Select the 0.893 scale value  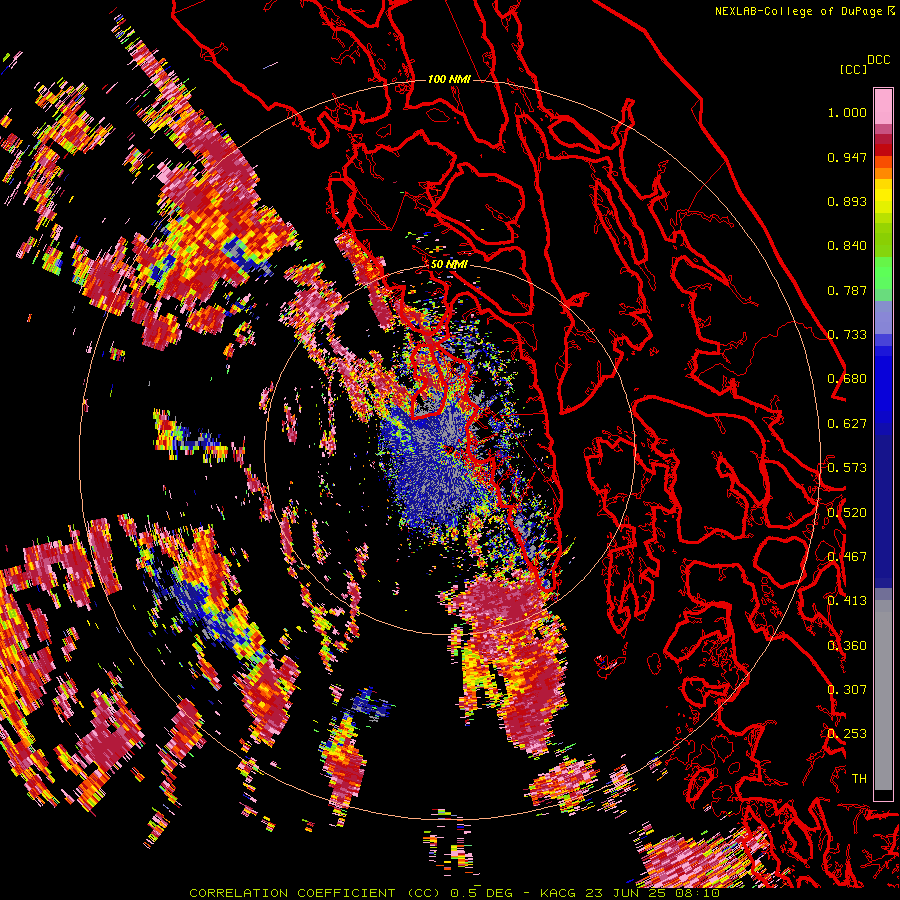[847, 201]
